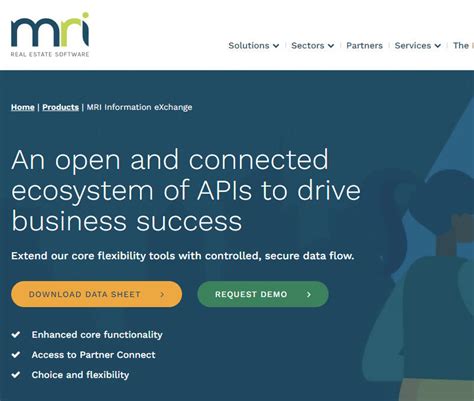Open the Products breadcrumb link

click(60, 107)
